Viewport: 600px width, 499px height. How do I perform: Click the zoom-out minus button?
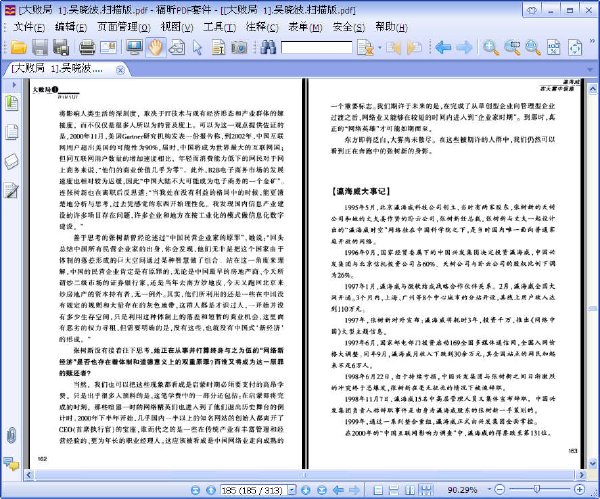coord(499,489)
